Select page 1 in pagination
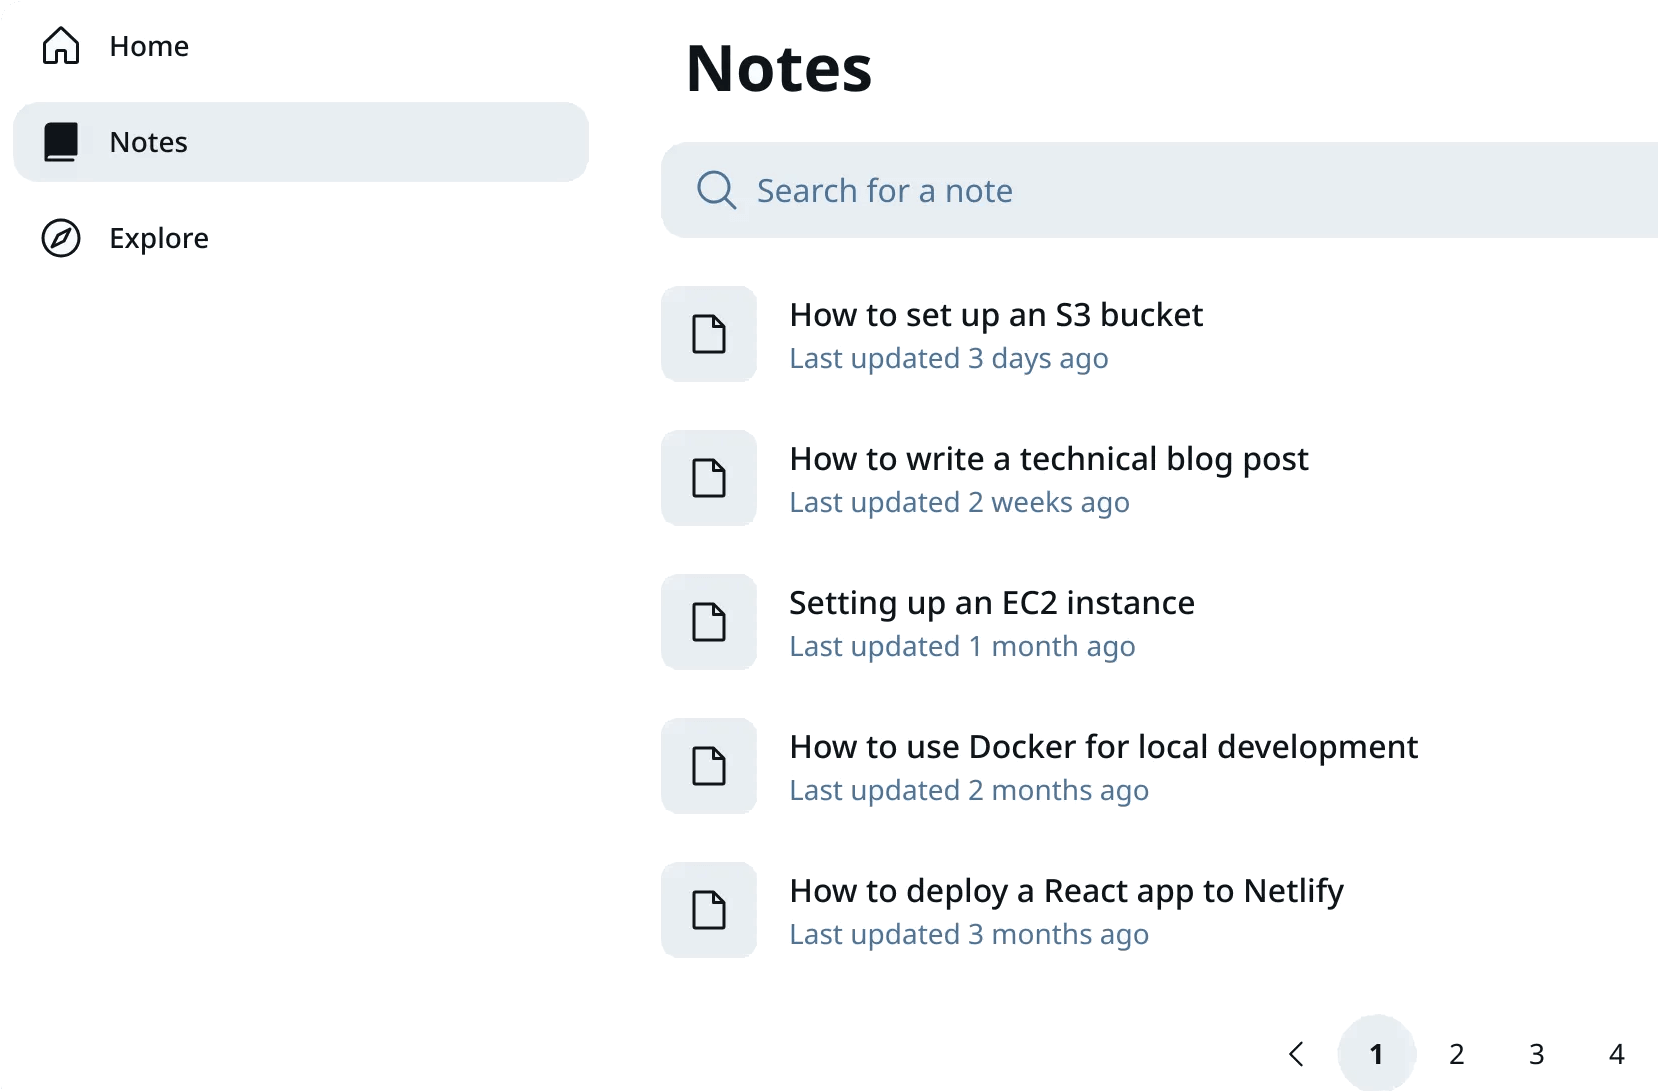The image size is (1658, 1091). [x=1377, y=1054]
